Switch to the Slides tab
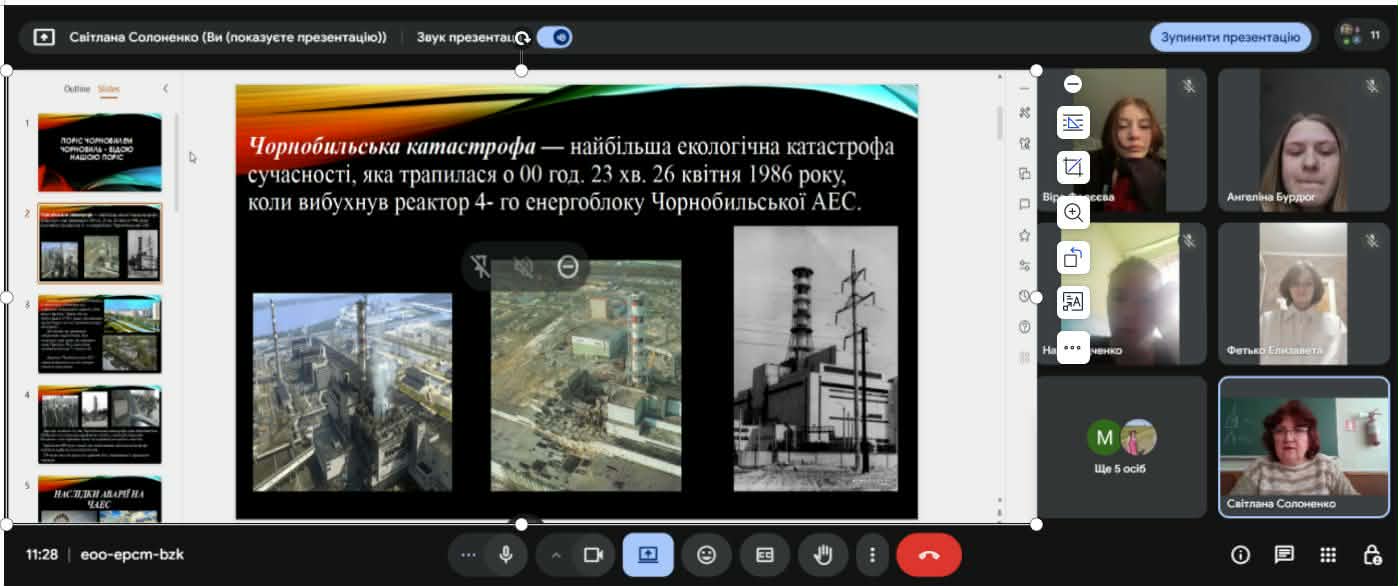 point(109,89)
